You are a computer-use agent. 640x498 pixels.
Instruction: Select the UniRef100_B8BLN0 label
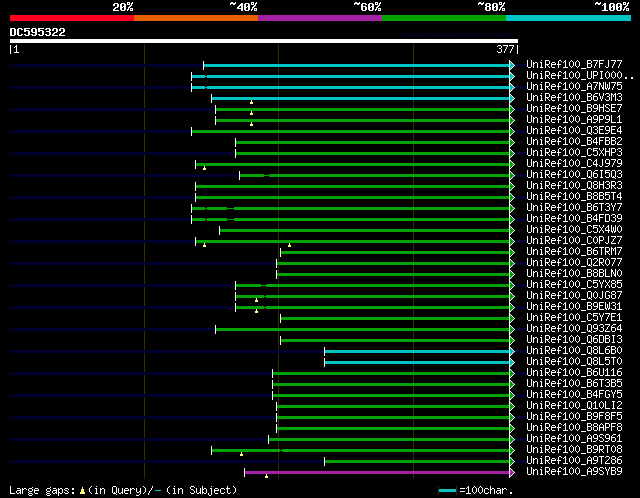pos(574,273)
